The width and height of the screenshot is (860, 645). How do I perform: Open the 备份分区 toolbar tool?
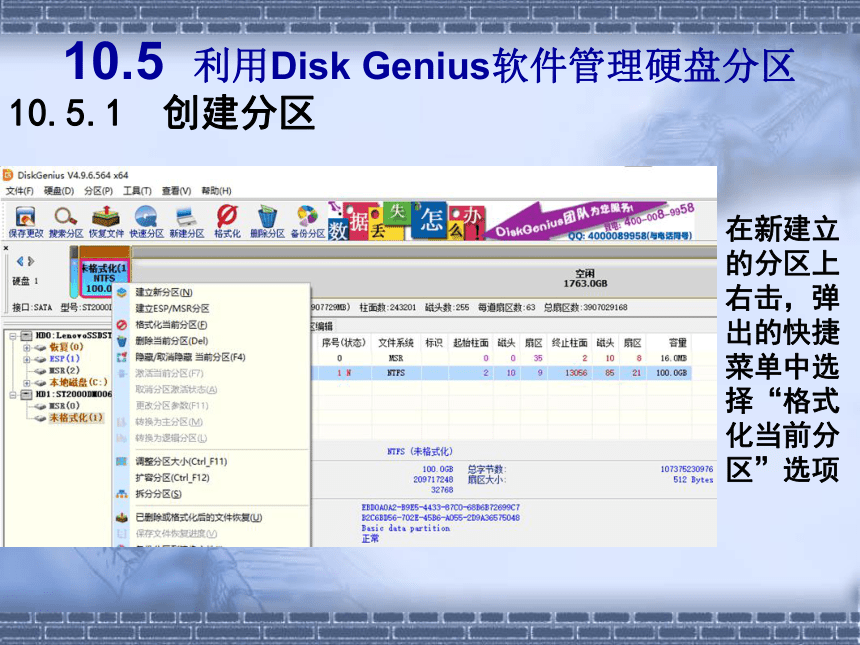click(x=308, y=222)
